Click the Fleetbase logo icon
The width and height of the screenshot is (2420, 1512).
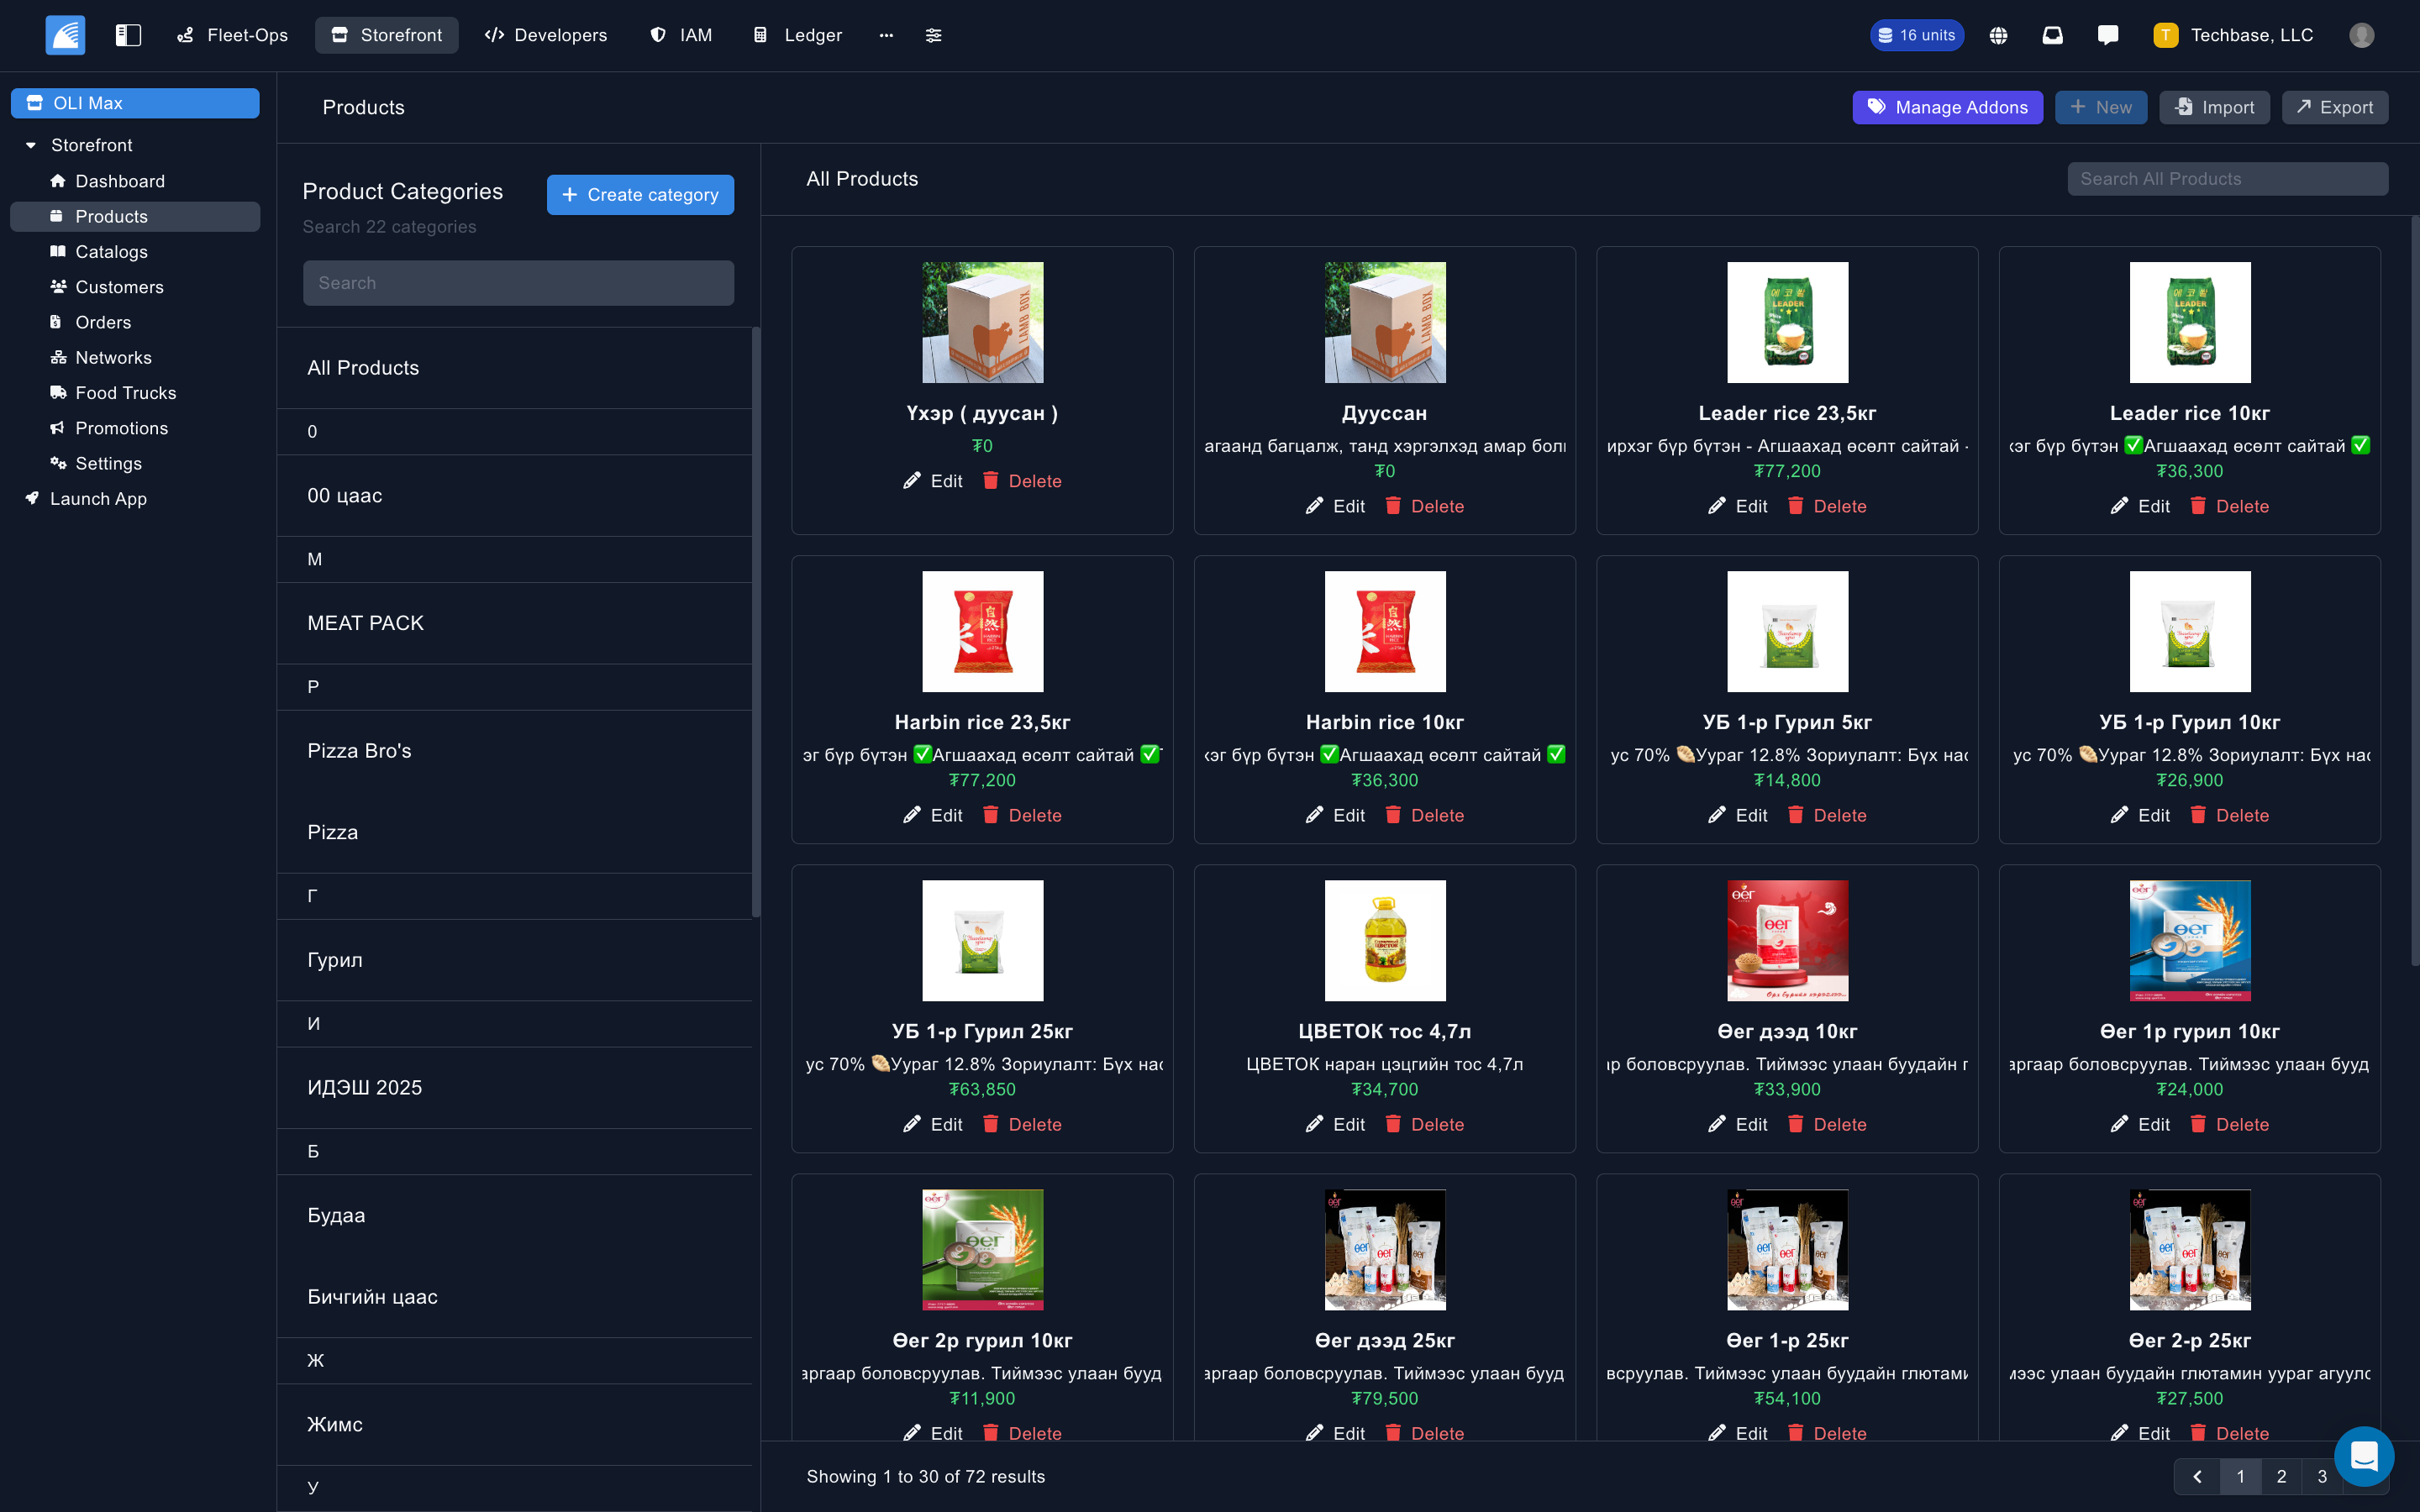[x=65, y=35]
